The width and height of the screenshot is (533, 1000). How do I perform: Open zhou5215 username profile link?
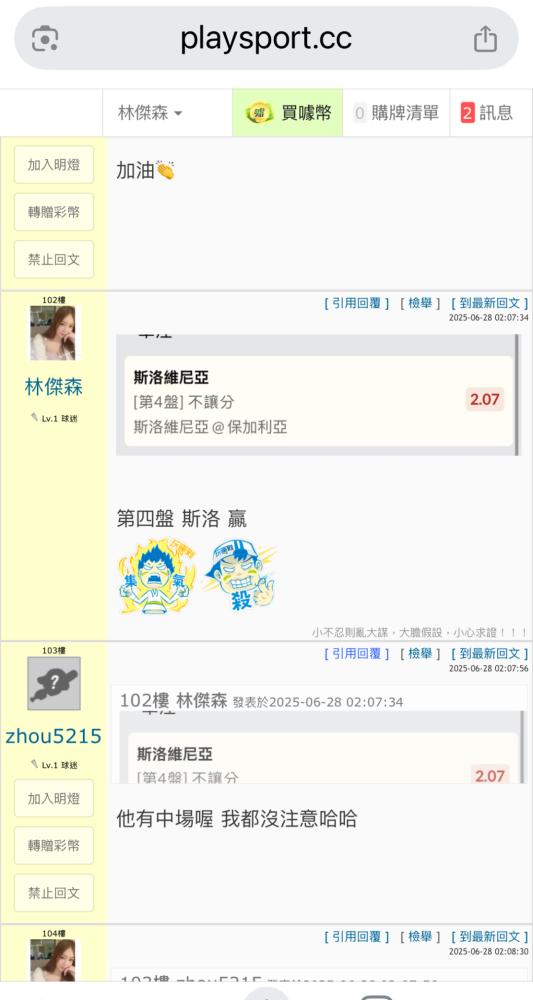pos(54,737)
